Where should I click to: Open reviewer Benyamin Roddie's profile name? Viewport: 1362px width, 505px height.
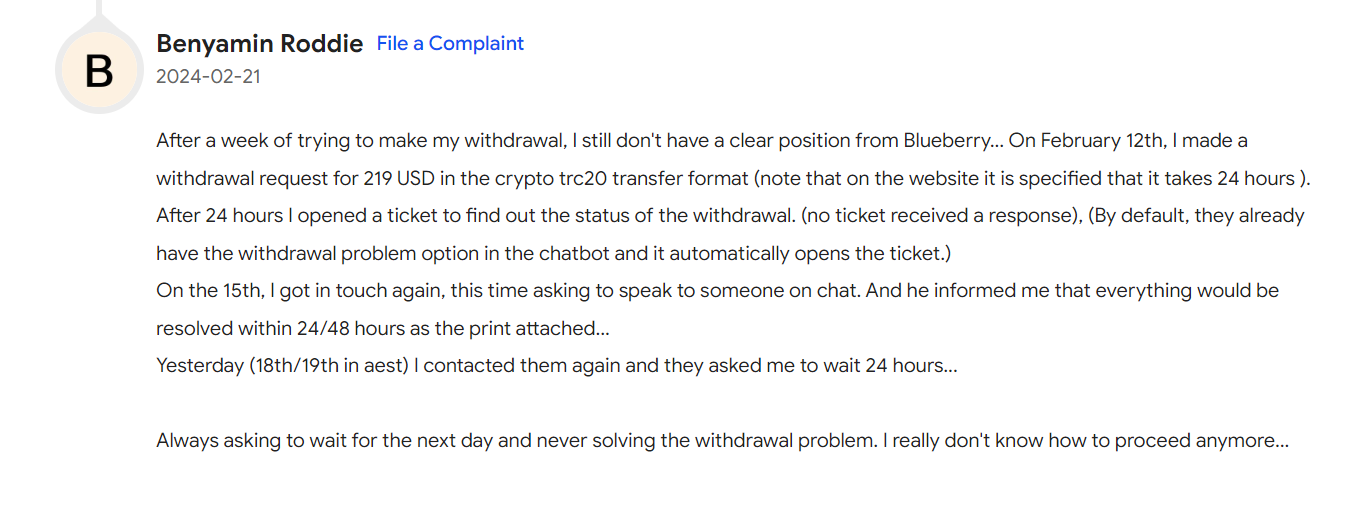pos(259,44)
